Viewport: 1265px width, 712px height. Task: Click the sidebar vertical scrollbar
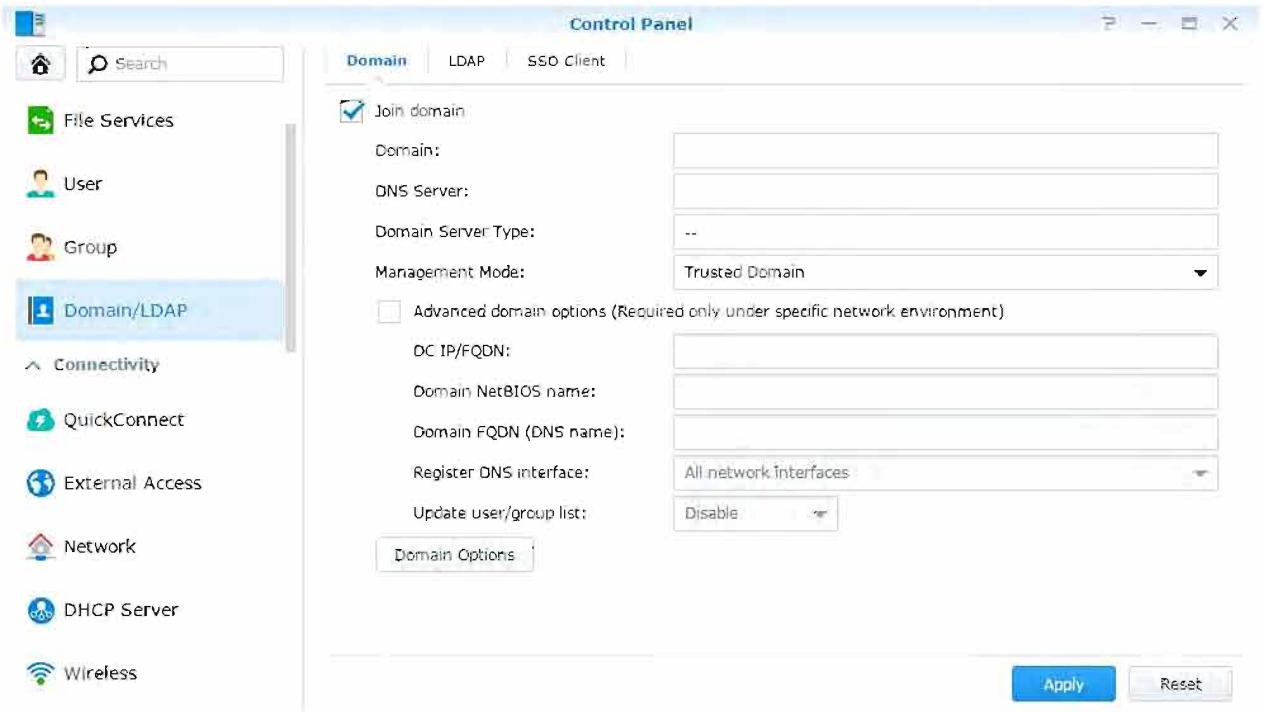[x=291, y=237]
